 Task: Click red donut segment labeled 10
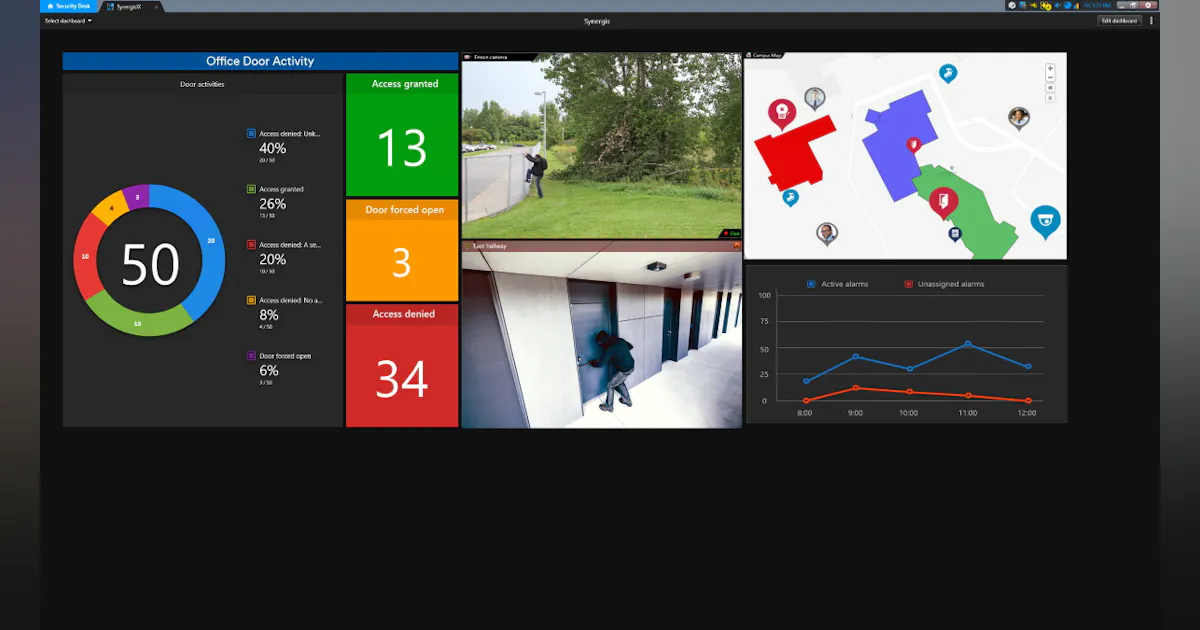pyautogui.click(x=86, y=257)
